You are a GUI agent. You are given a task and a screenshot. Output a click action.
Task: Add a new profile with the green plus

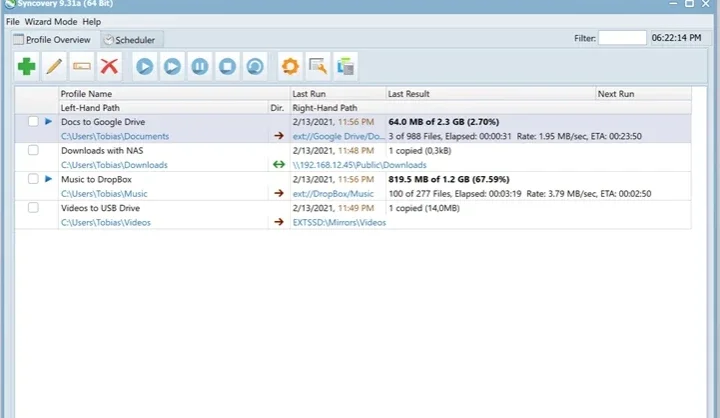coord(27,67)
